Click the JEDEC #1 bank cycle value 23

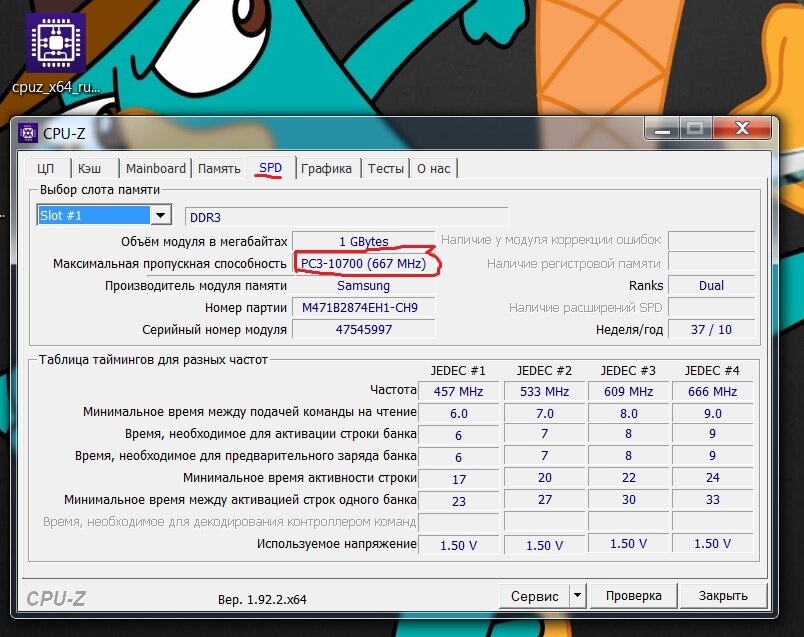click(x=458, y=501)
